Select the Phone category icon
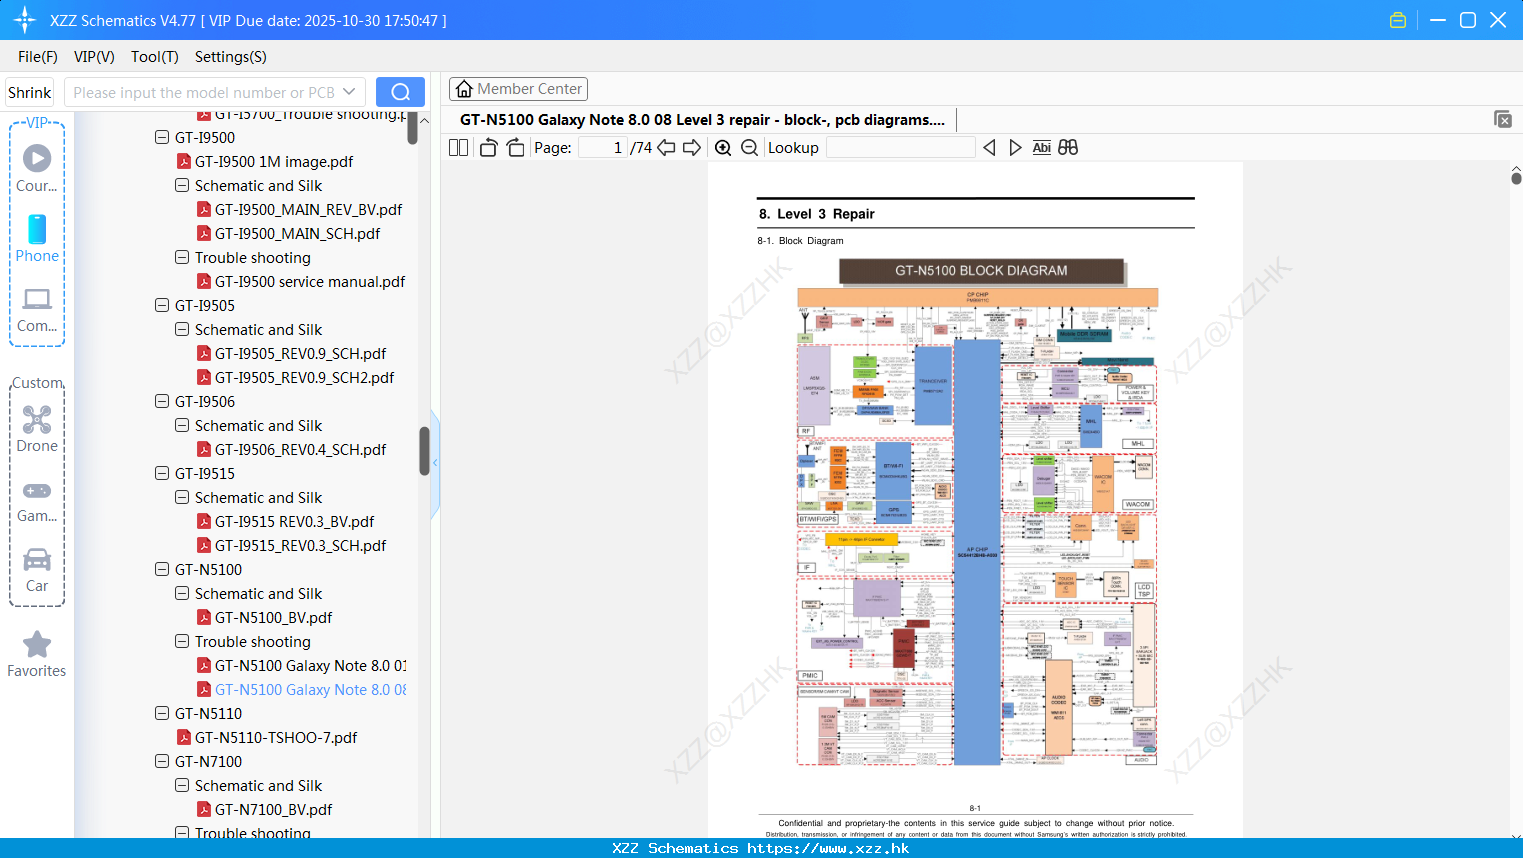The height and width of the screenshot is (858, 1523). 37,238
